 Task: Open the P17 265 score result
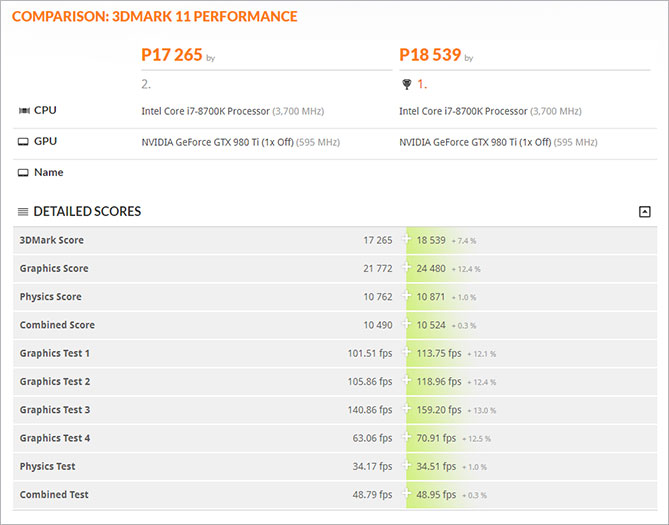coord(172,55)
